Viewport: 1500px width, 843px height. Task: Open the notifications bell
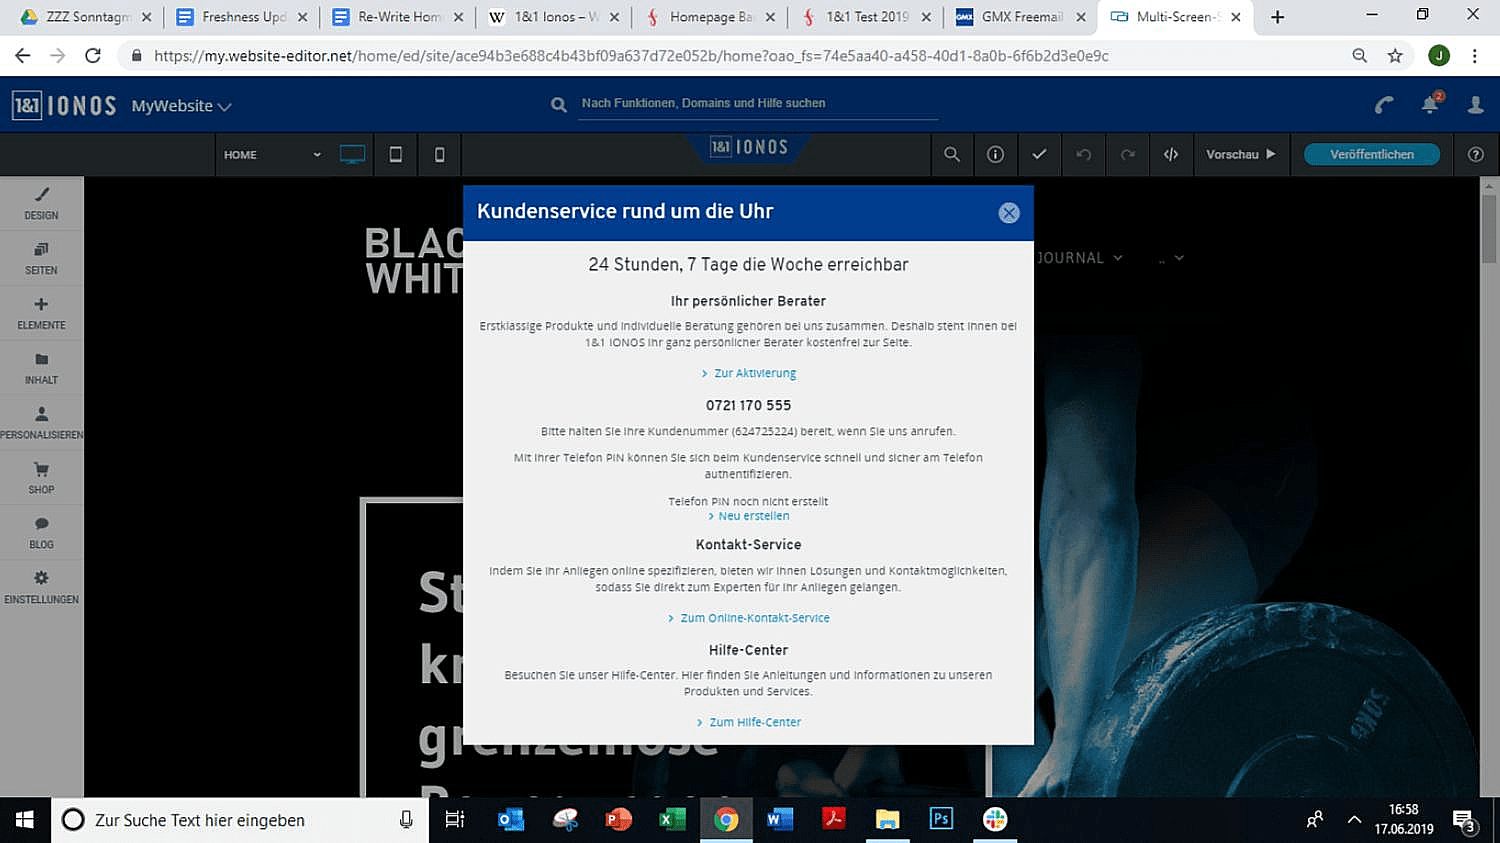click(x=1431, y=104)
